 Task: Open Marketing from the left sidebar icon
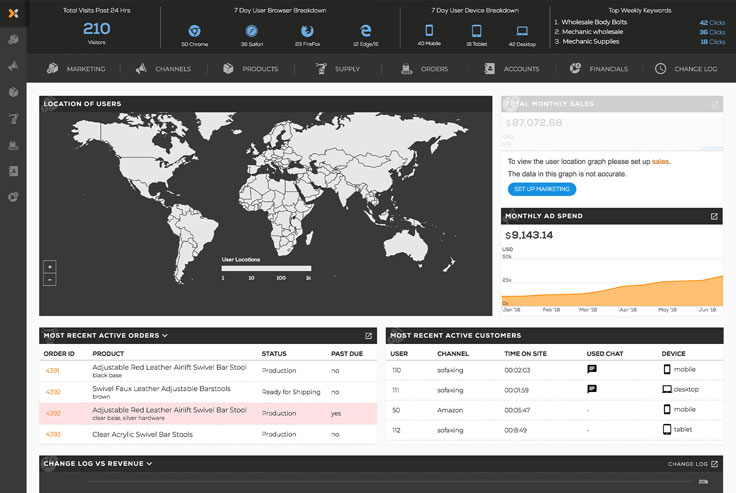pyautogui.click(x=13, y=39)
